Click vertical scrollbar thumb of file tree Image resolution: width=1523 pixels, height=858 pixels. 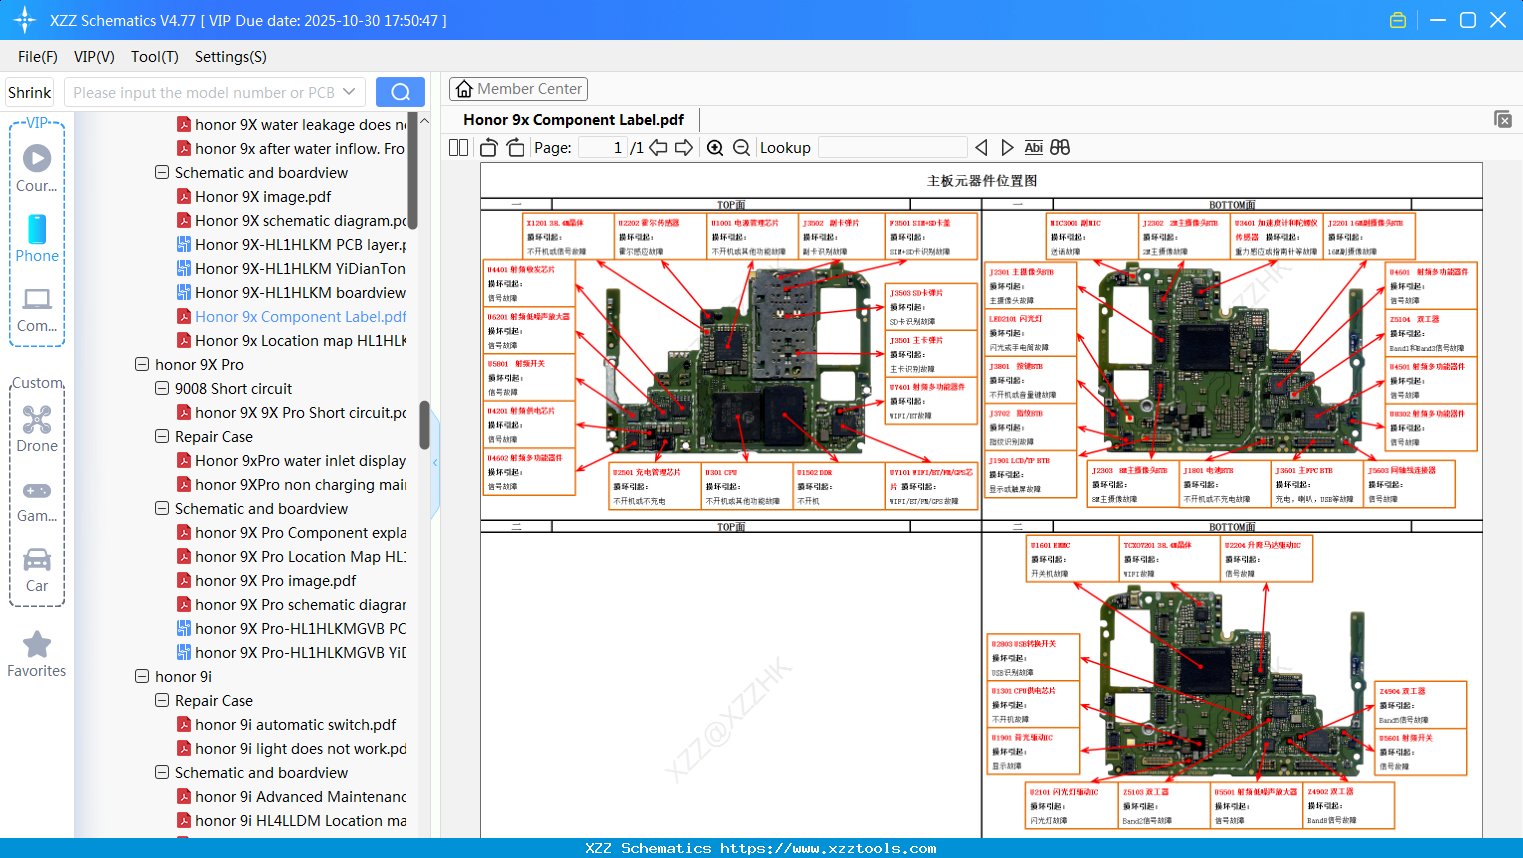(412, 170)
